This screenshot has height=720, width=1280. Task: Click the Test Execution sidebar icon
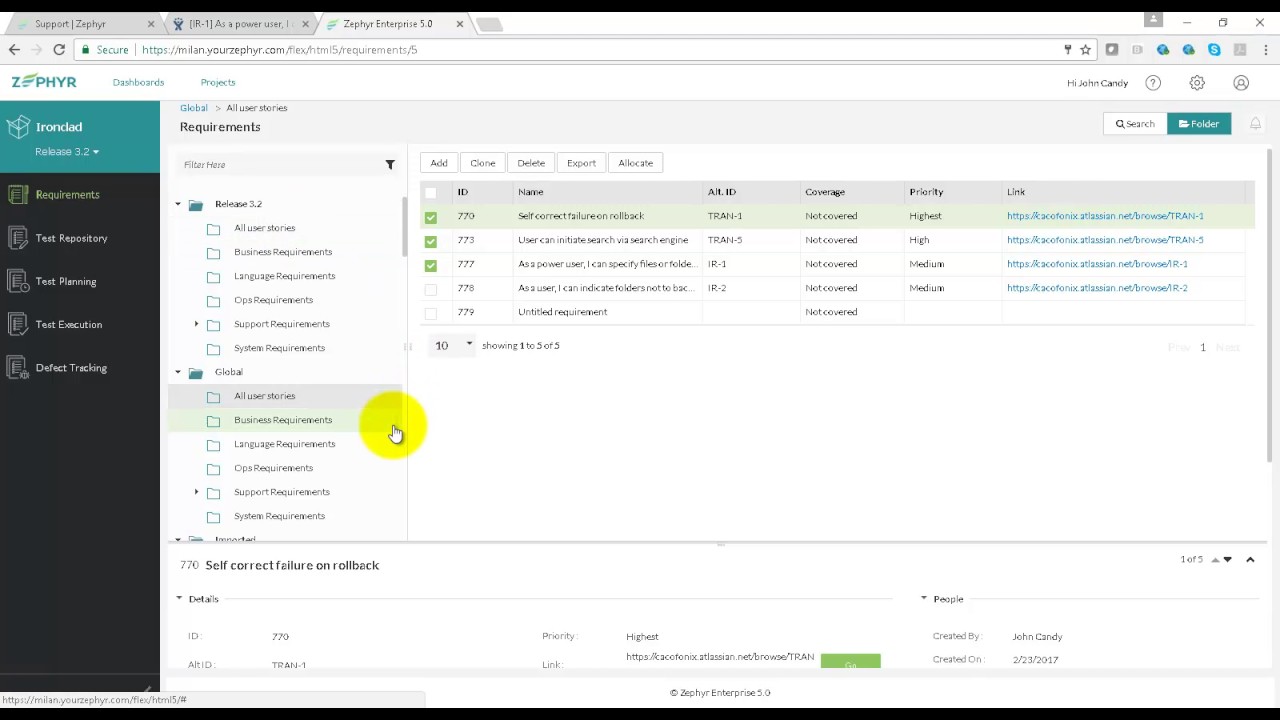17,324
